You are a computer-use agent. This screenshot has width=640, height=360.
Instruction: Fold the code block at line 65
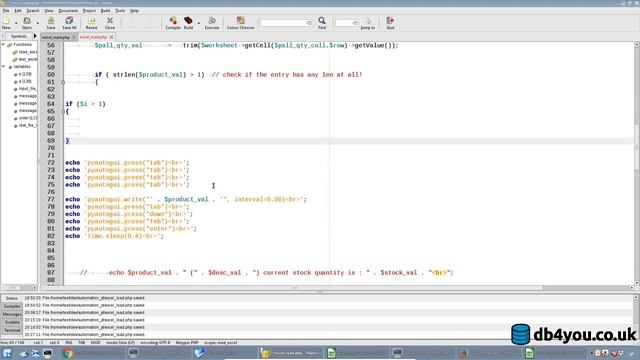click(63, 111)
